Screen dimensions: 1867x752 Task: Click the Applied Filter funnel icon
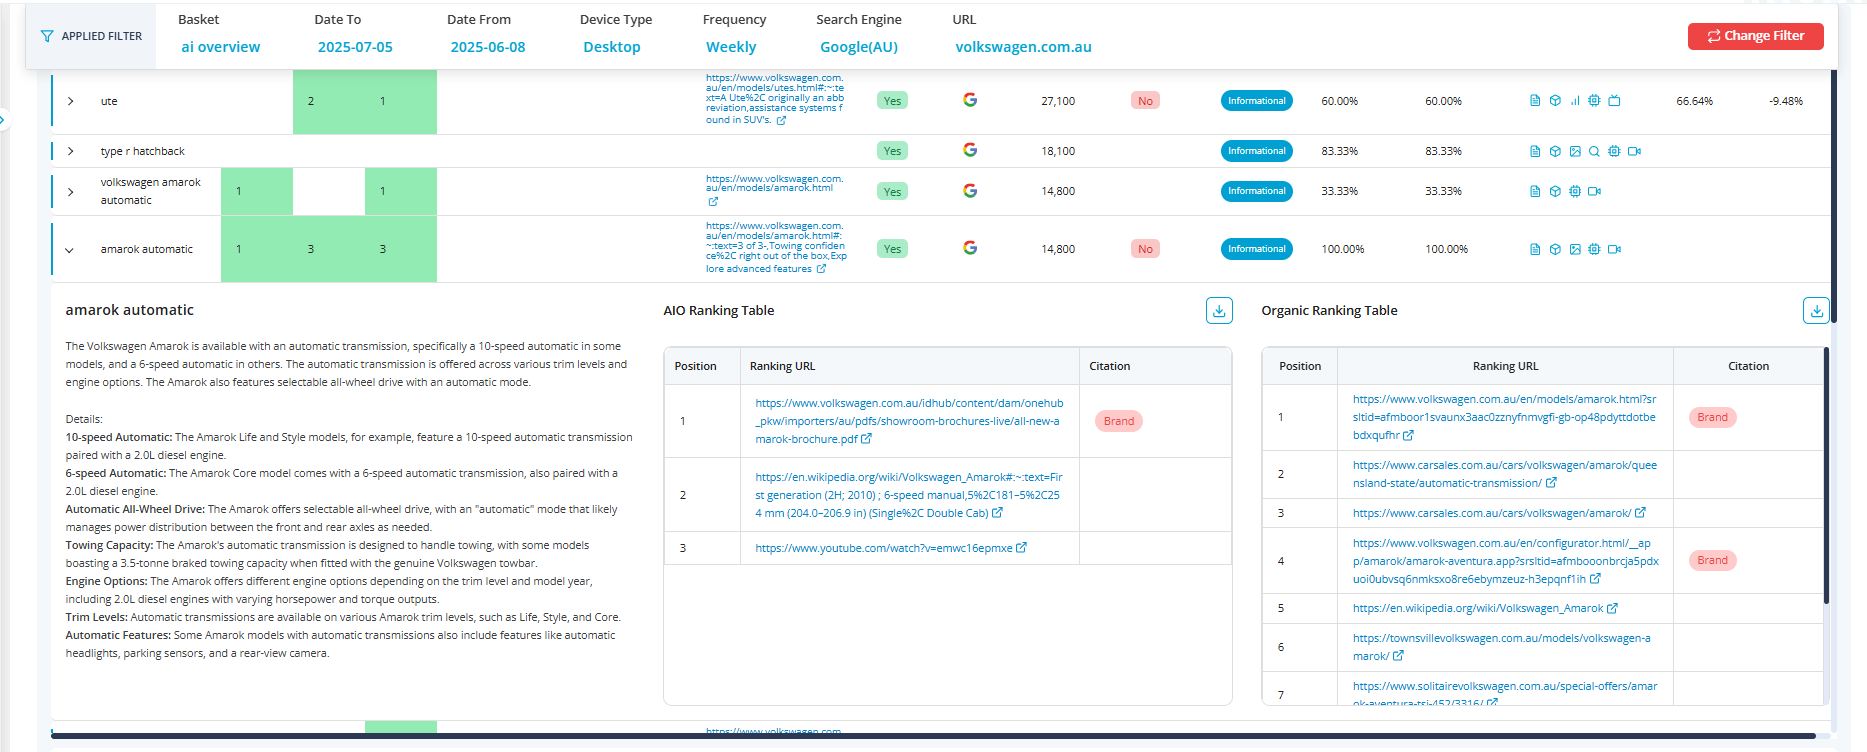click(x=47, y=36)
